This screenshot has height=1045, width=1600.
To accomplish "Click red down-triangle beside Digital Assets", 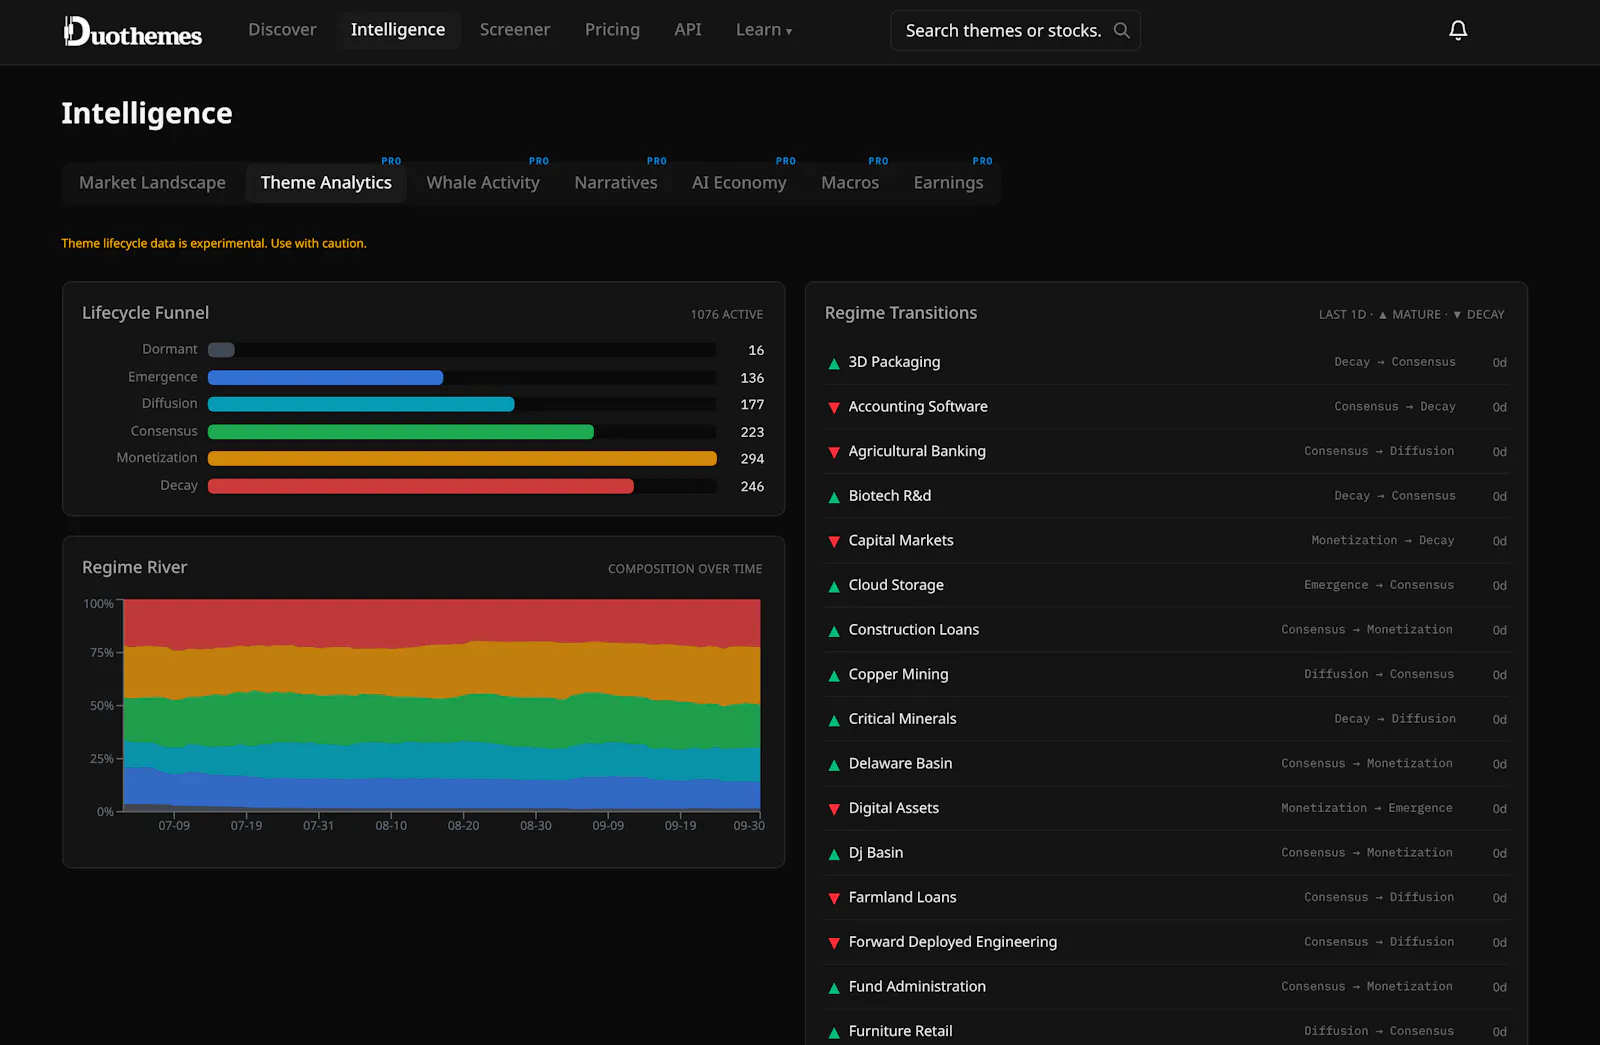I will pyautogui.click(x=834, y=809).
